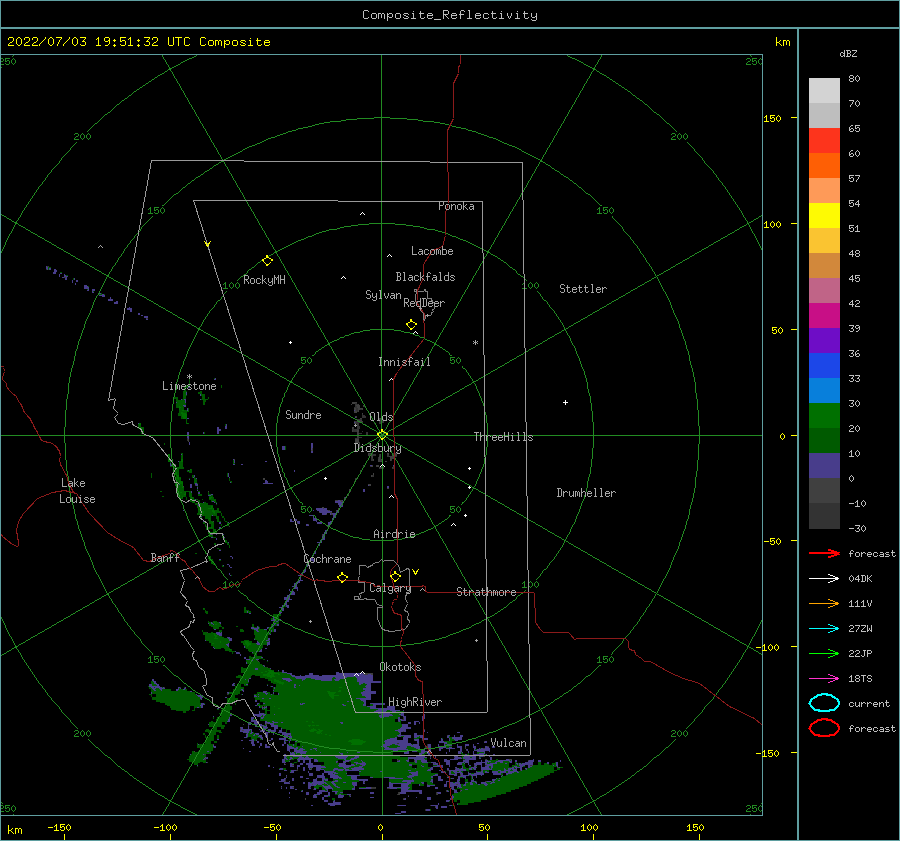Image resolution: width=900 pixels, height=841 pixels.
Task: Click the Lake Louise label
Action: 77,491
